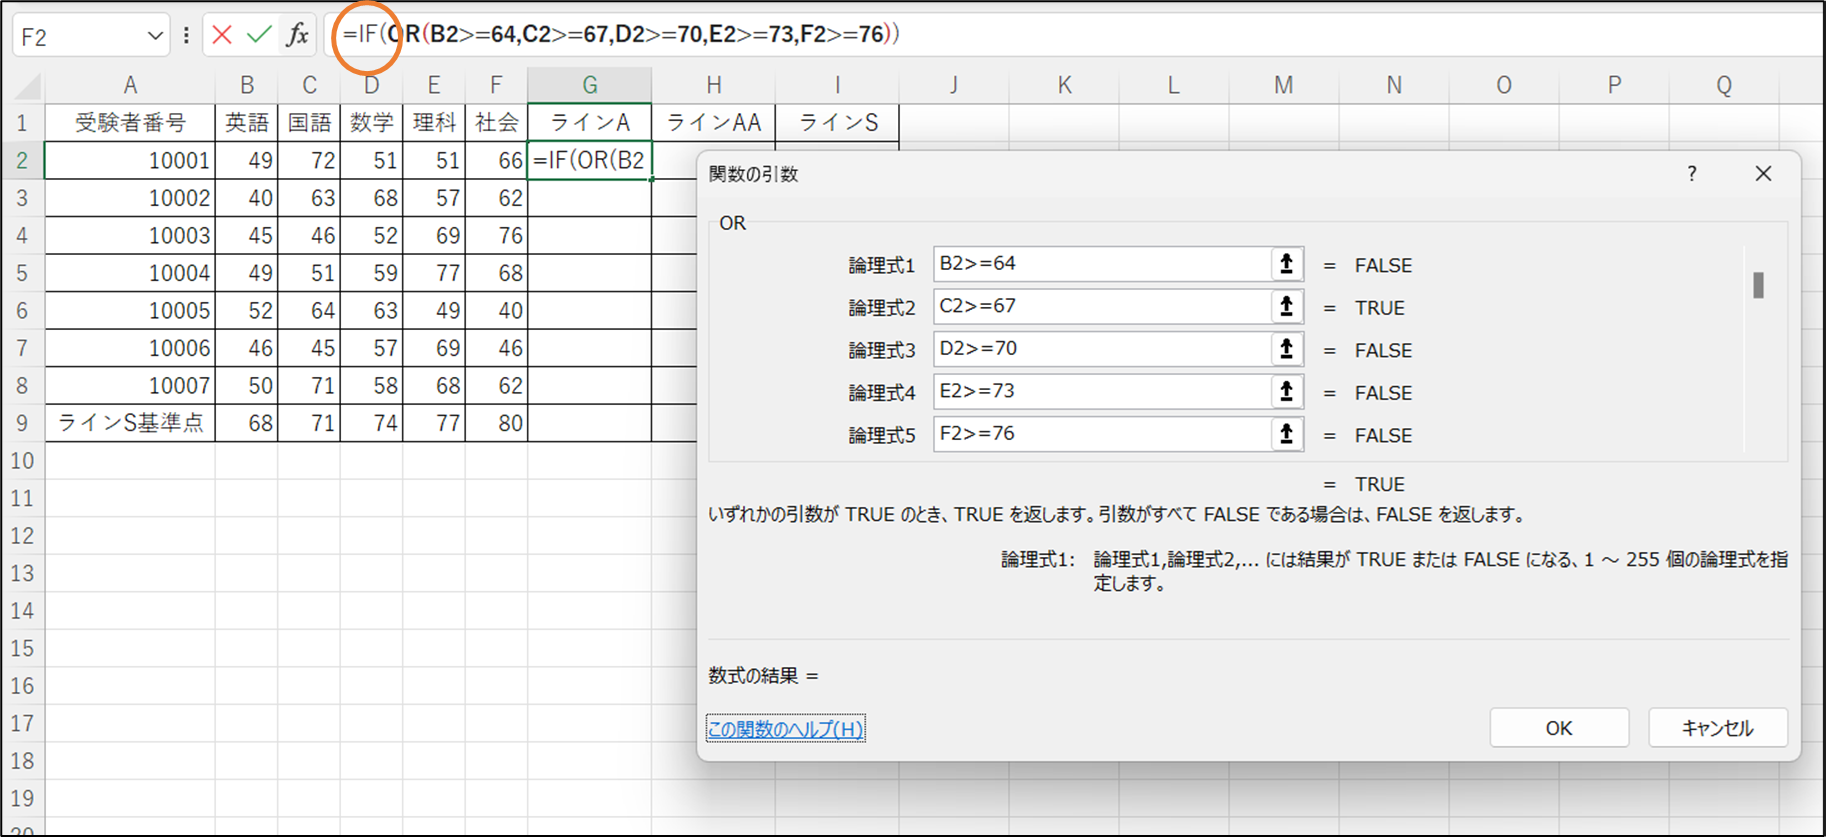
Task: Select row 9 header
Action: point(22,423)
